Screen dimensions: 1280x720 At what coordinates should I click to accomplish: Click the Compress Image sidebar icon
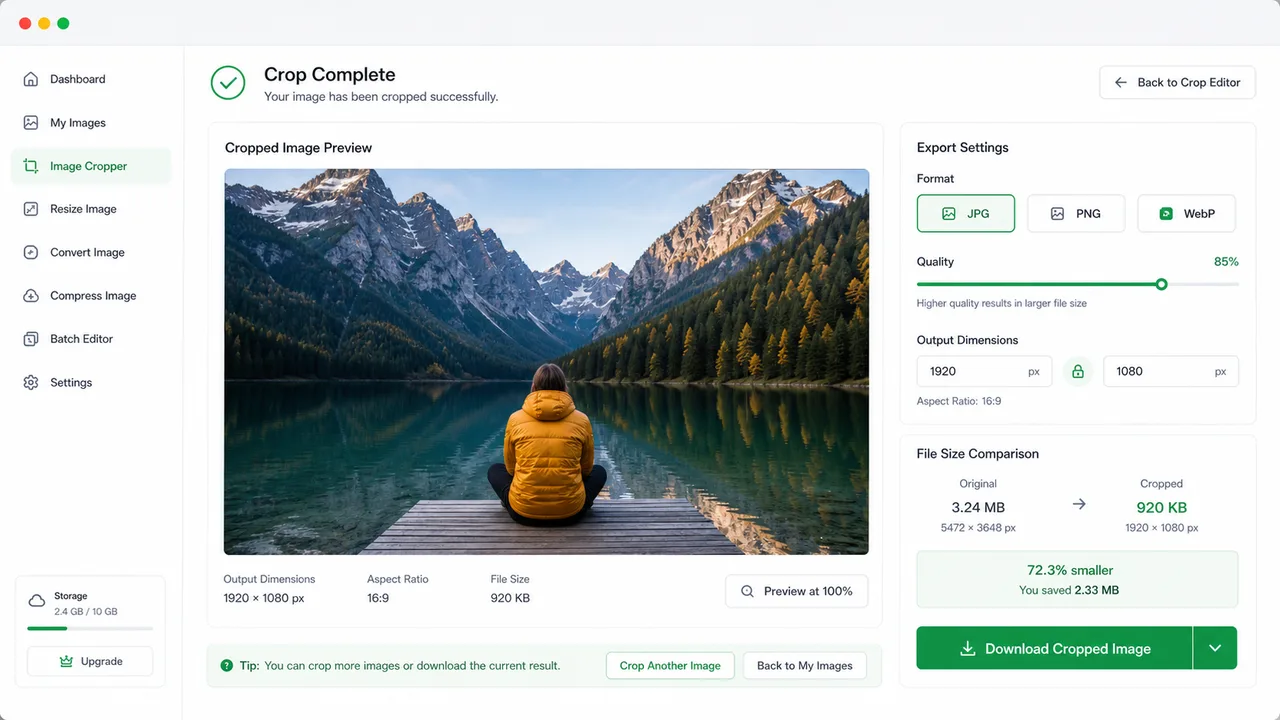point(31,296)
